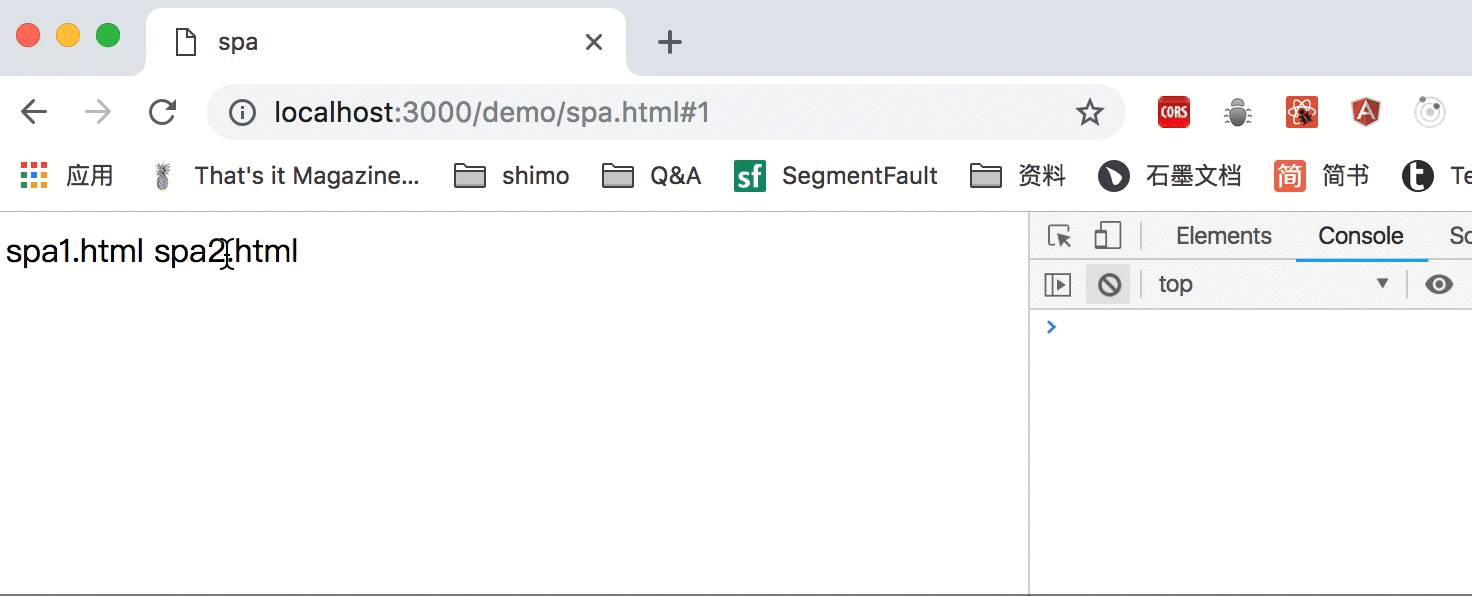
Task: Open the CORS extension icon
Action: click(1173, 112)
